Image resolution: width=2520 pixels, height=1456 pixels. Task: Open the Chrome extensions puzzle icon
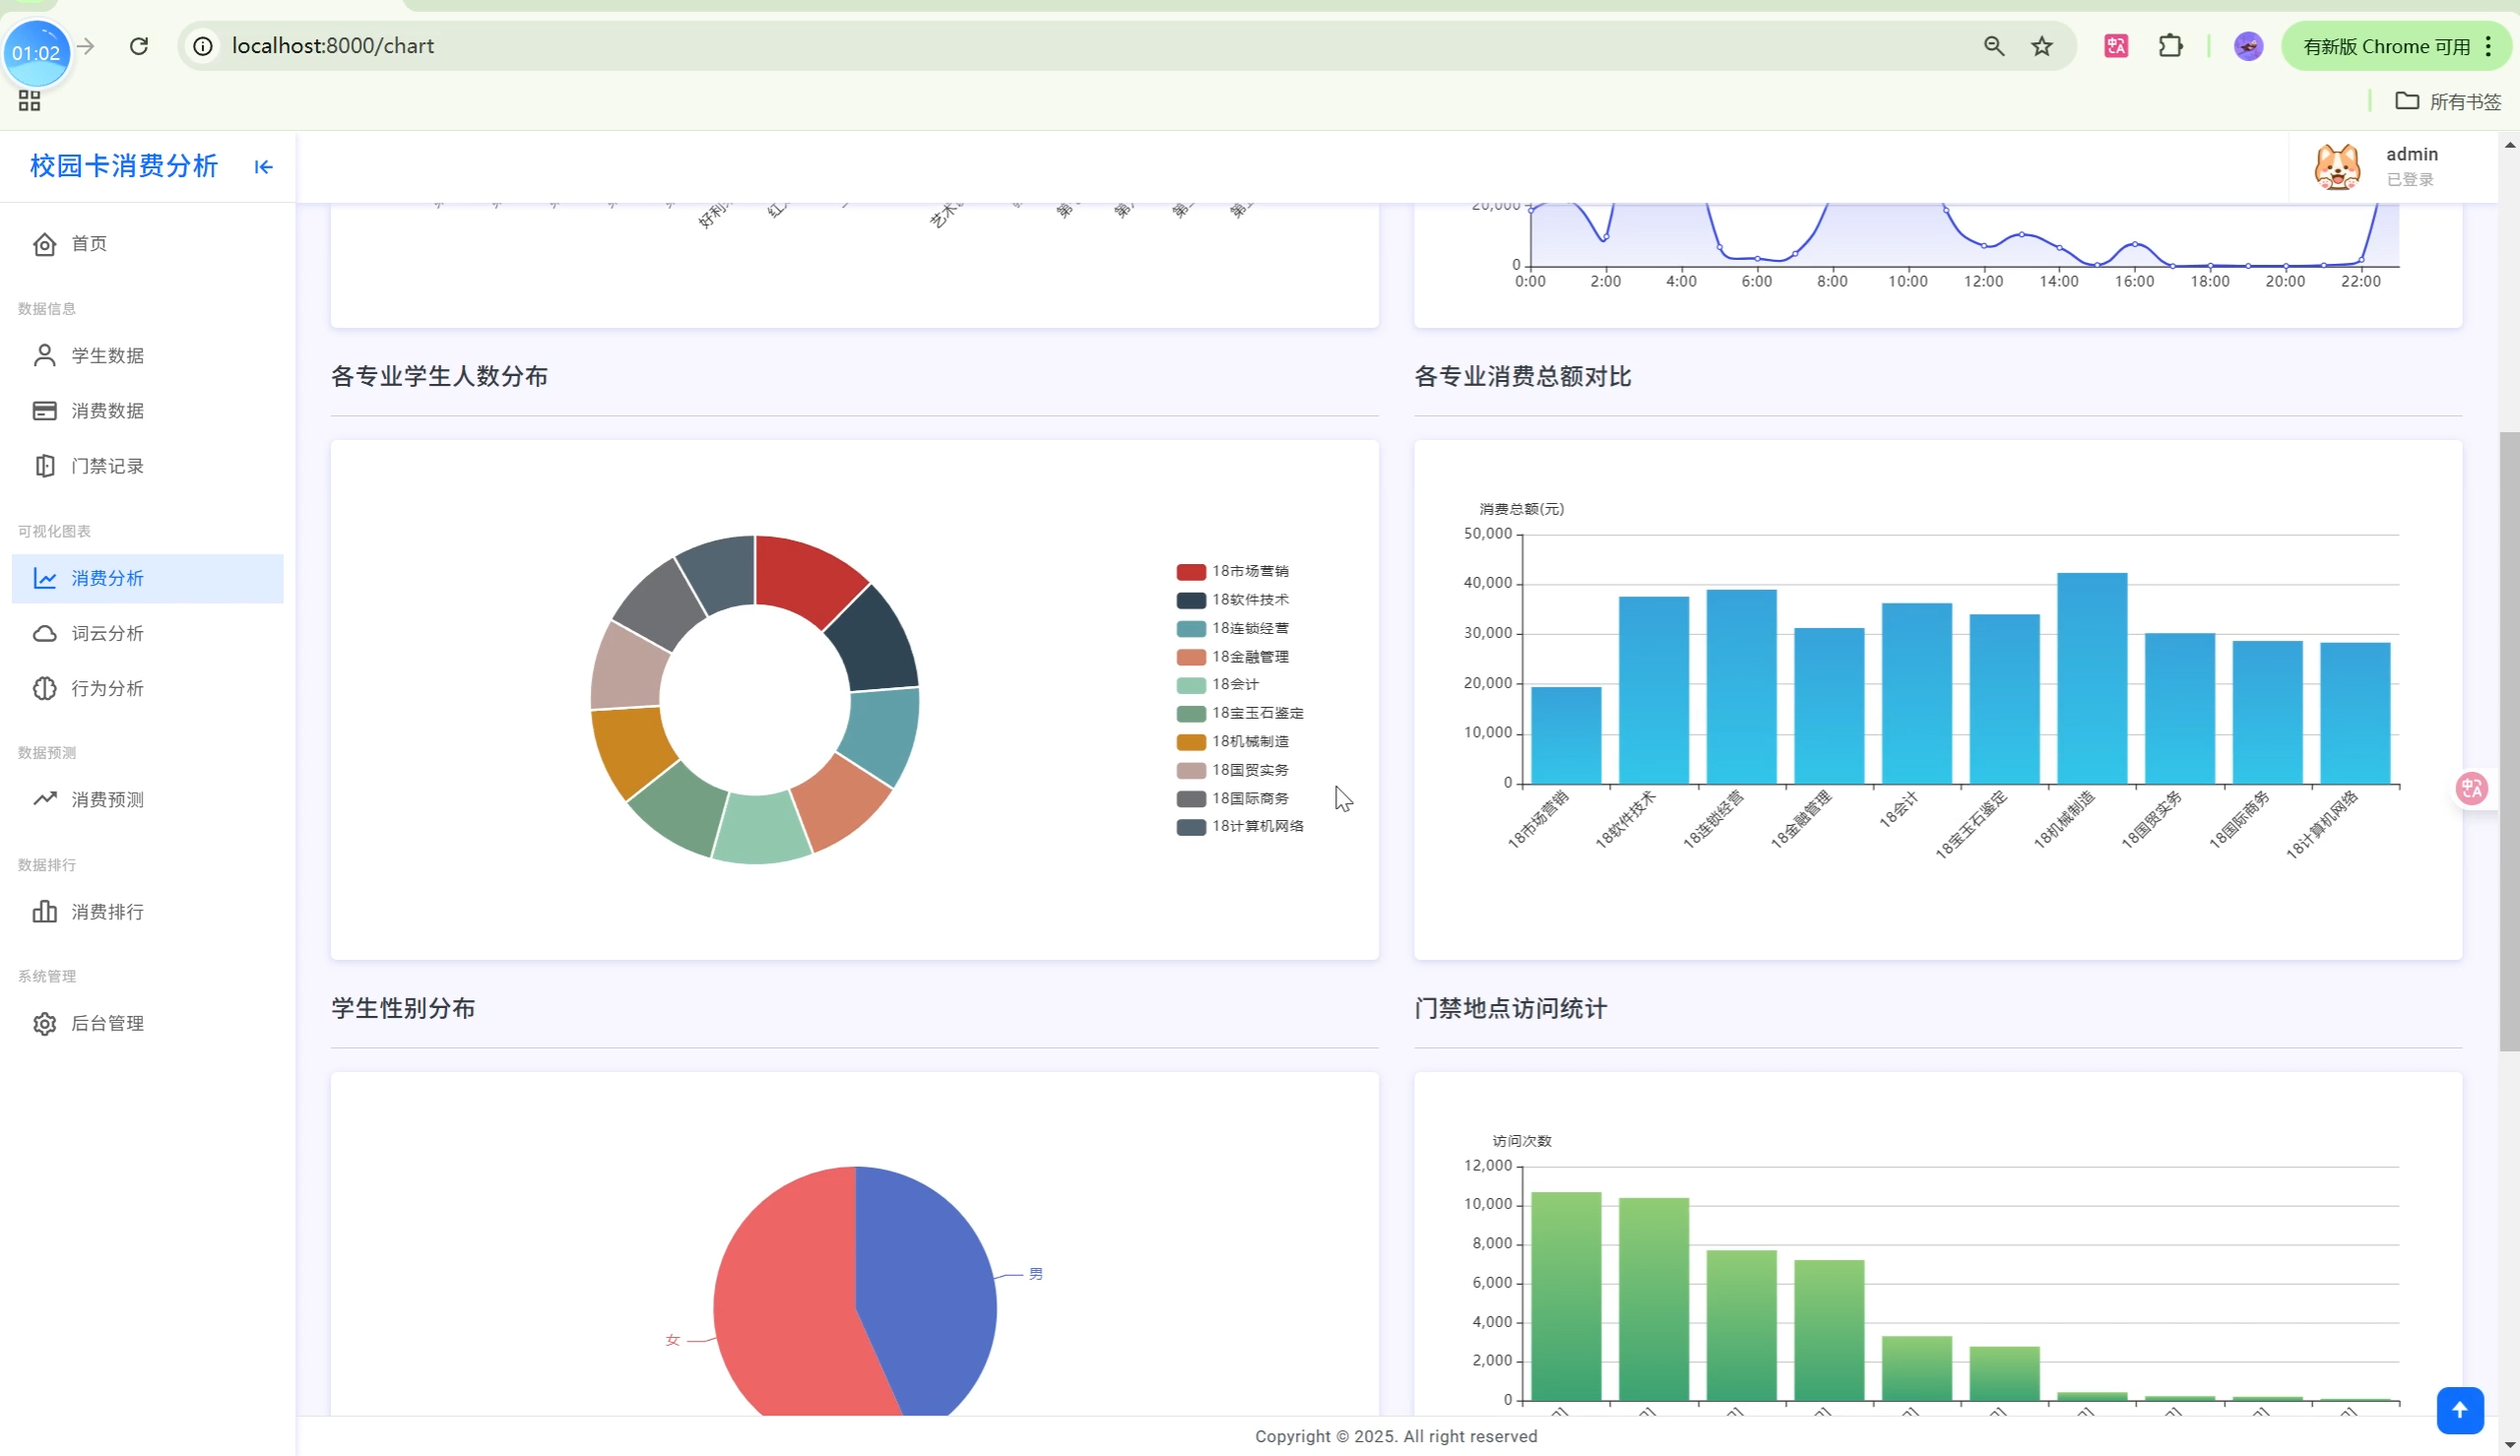pos(2170,46)
